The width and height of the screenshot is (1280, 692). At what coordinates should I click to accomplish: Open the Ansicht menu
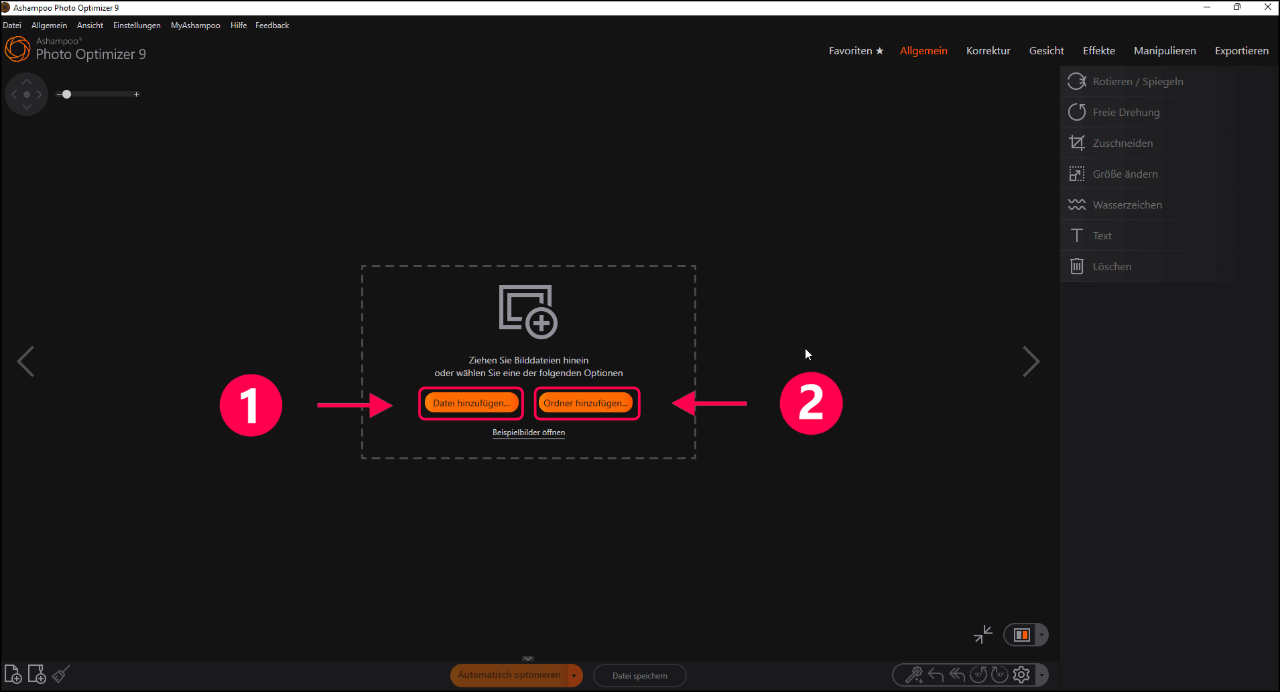(x=90, y=25)
